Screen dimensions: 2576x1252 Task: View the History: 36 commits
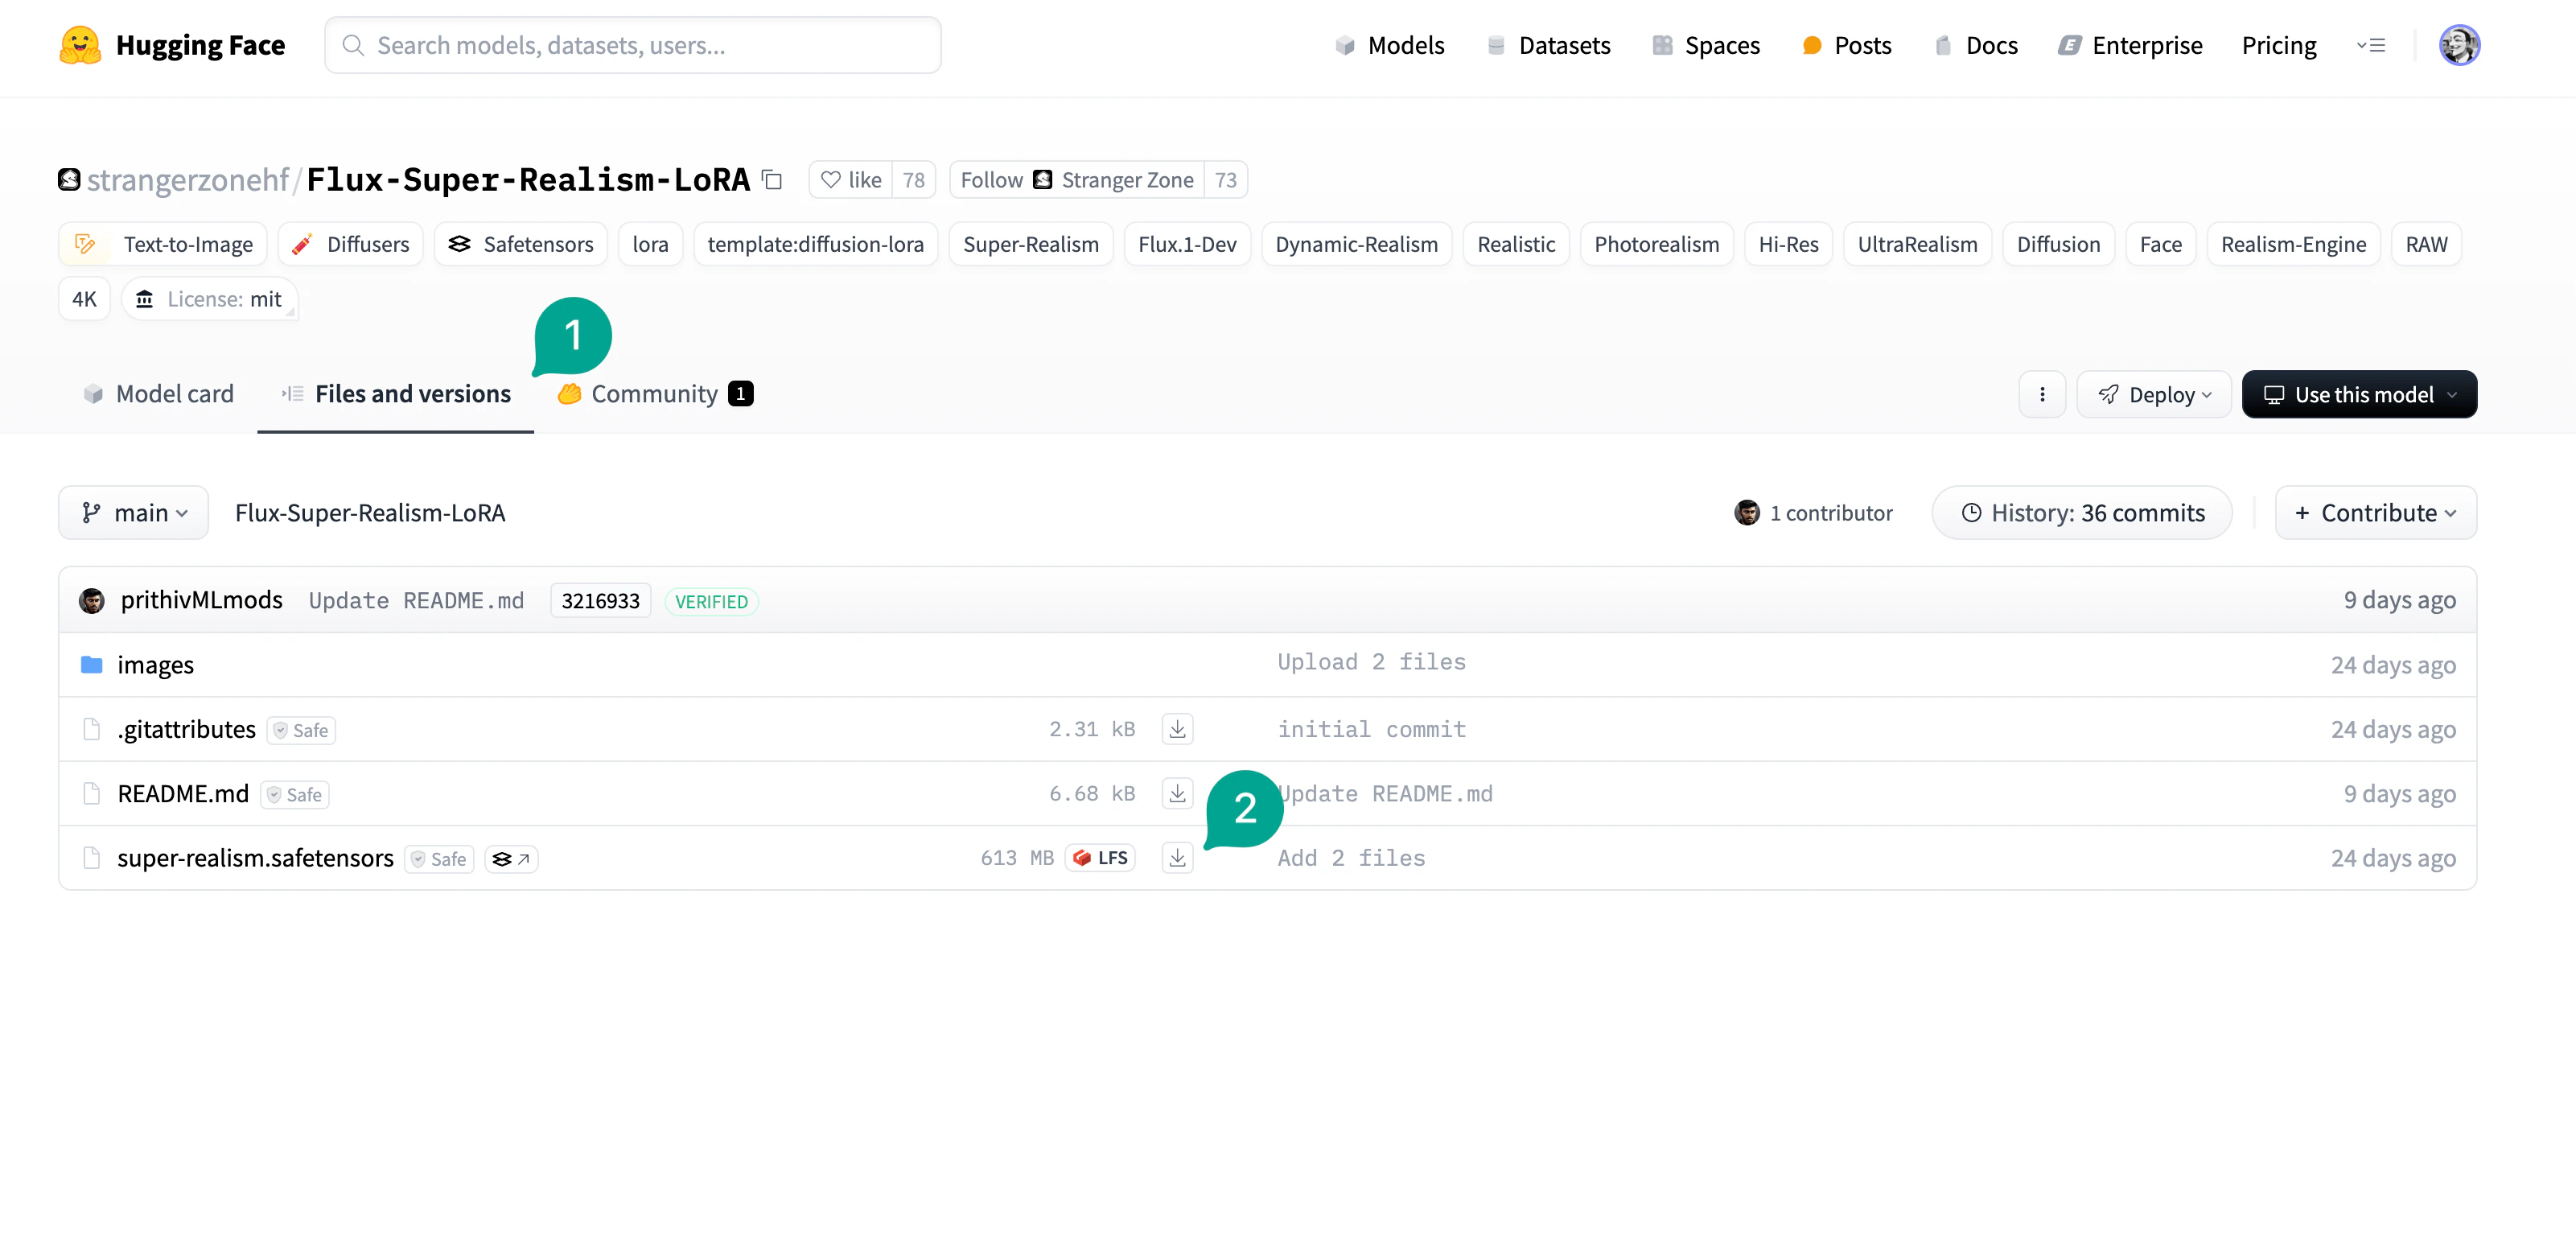coord(2081,512)
